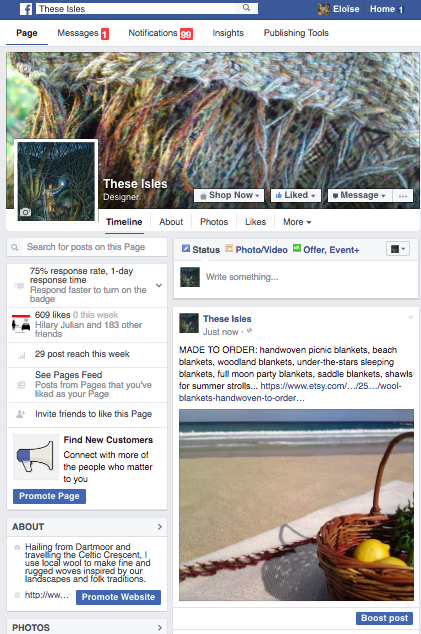
Task: Toggle the Liked button on the page
Action: coord(296,195)
